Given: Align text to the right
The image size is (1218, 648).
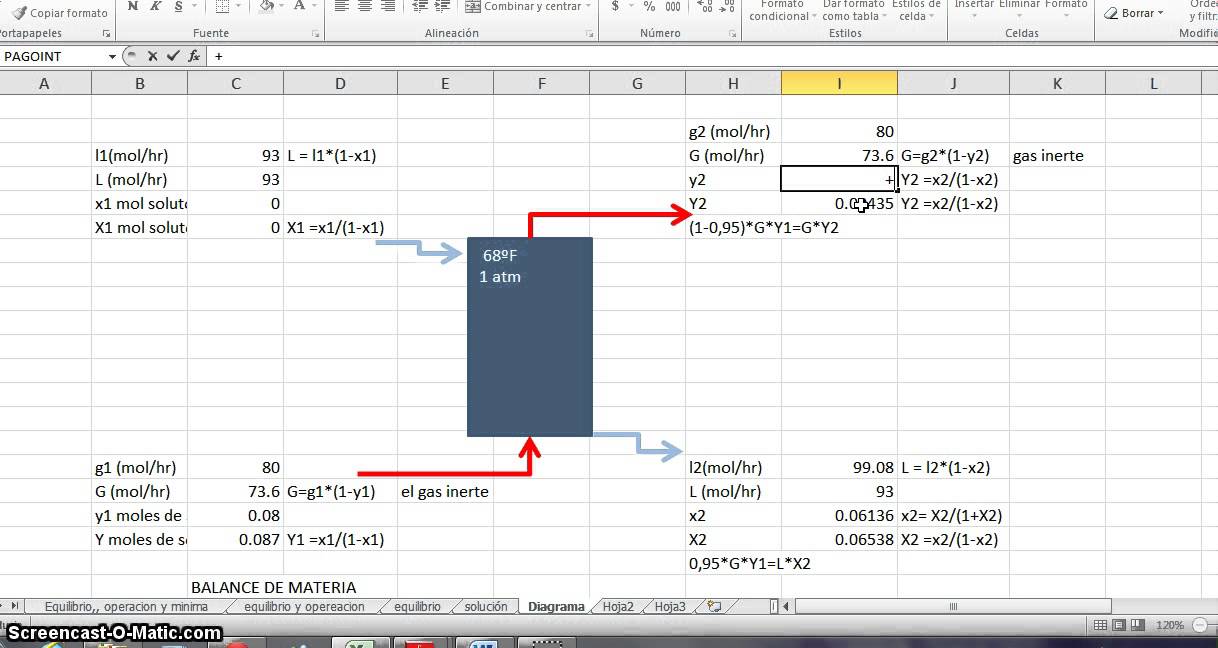Looking at the screenshot, I should 389,6.
